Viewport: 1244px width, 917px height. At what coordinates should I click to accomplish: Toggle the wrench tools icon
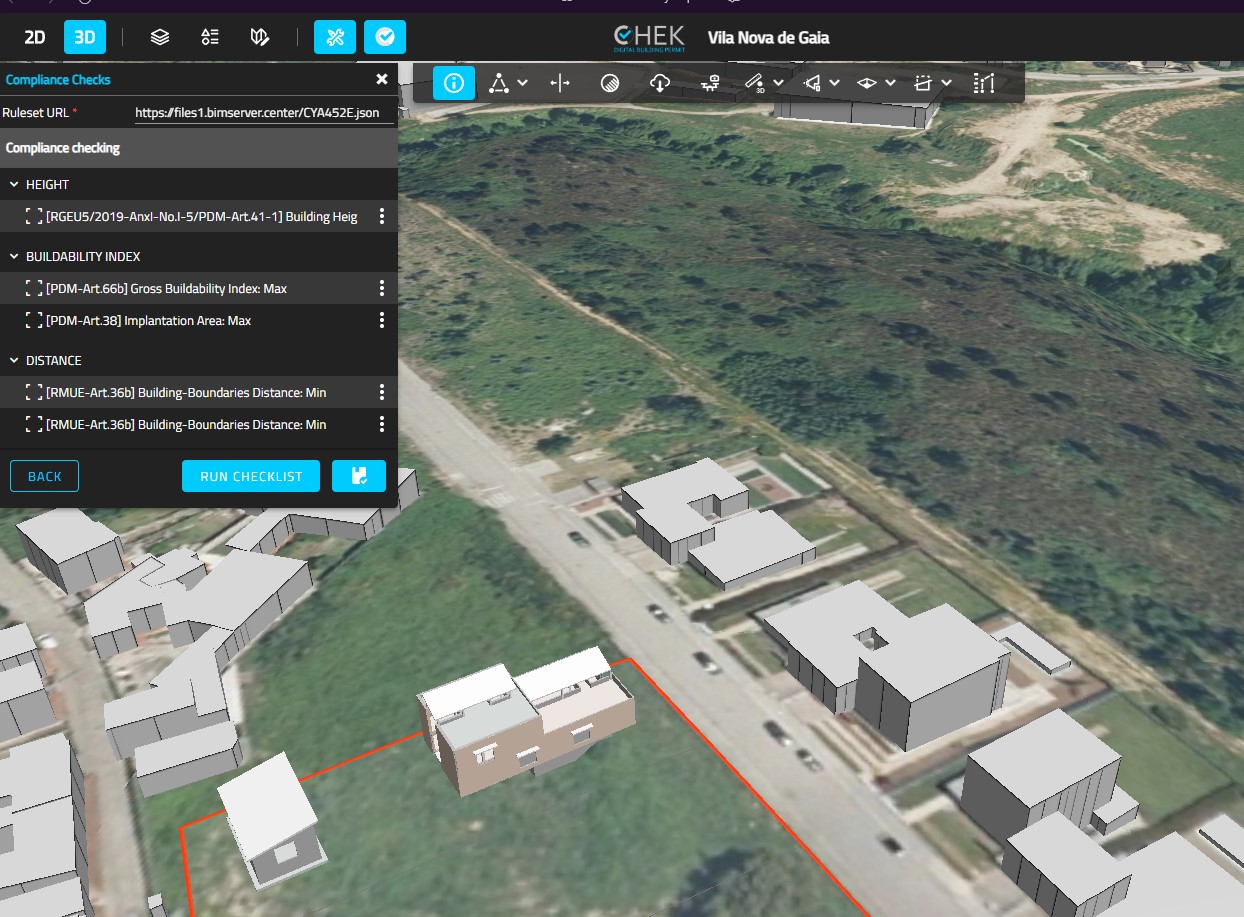coord(335,37)
